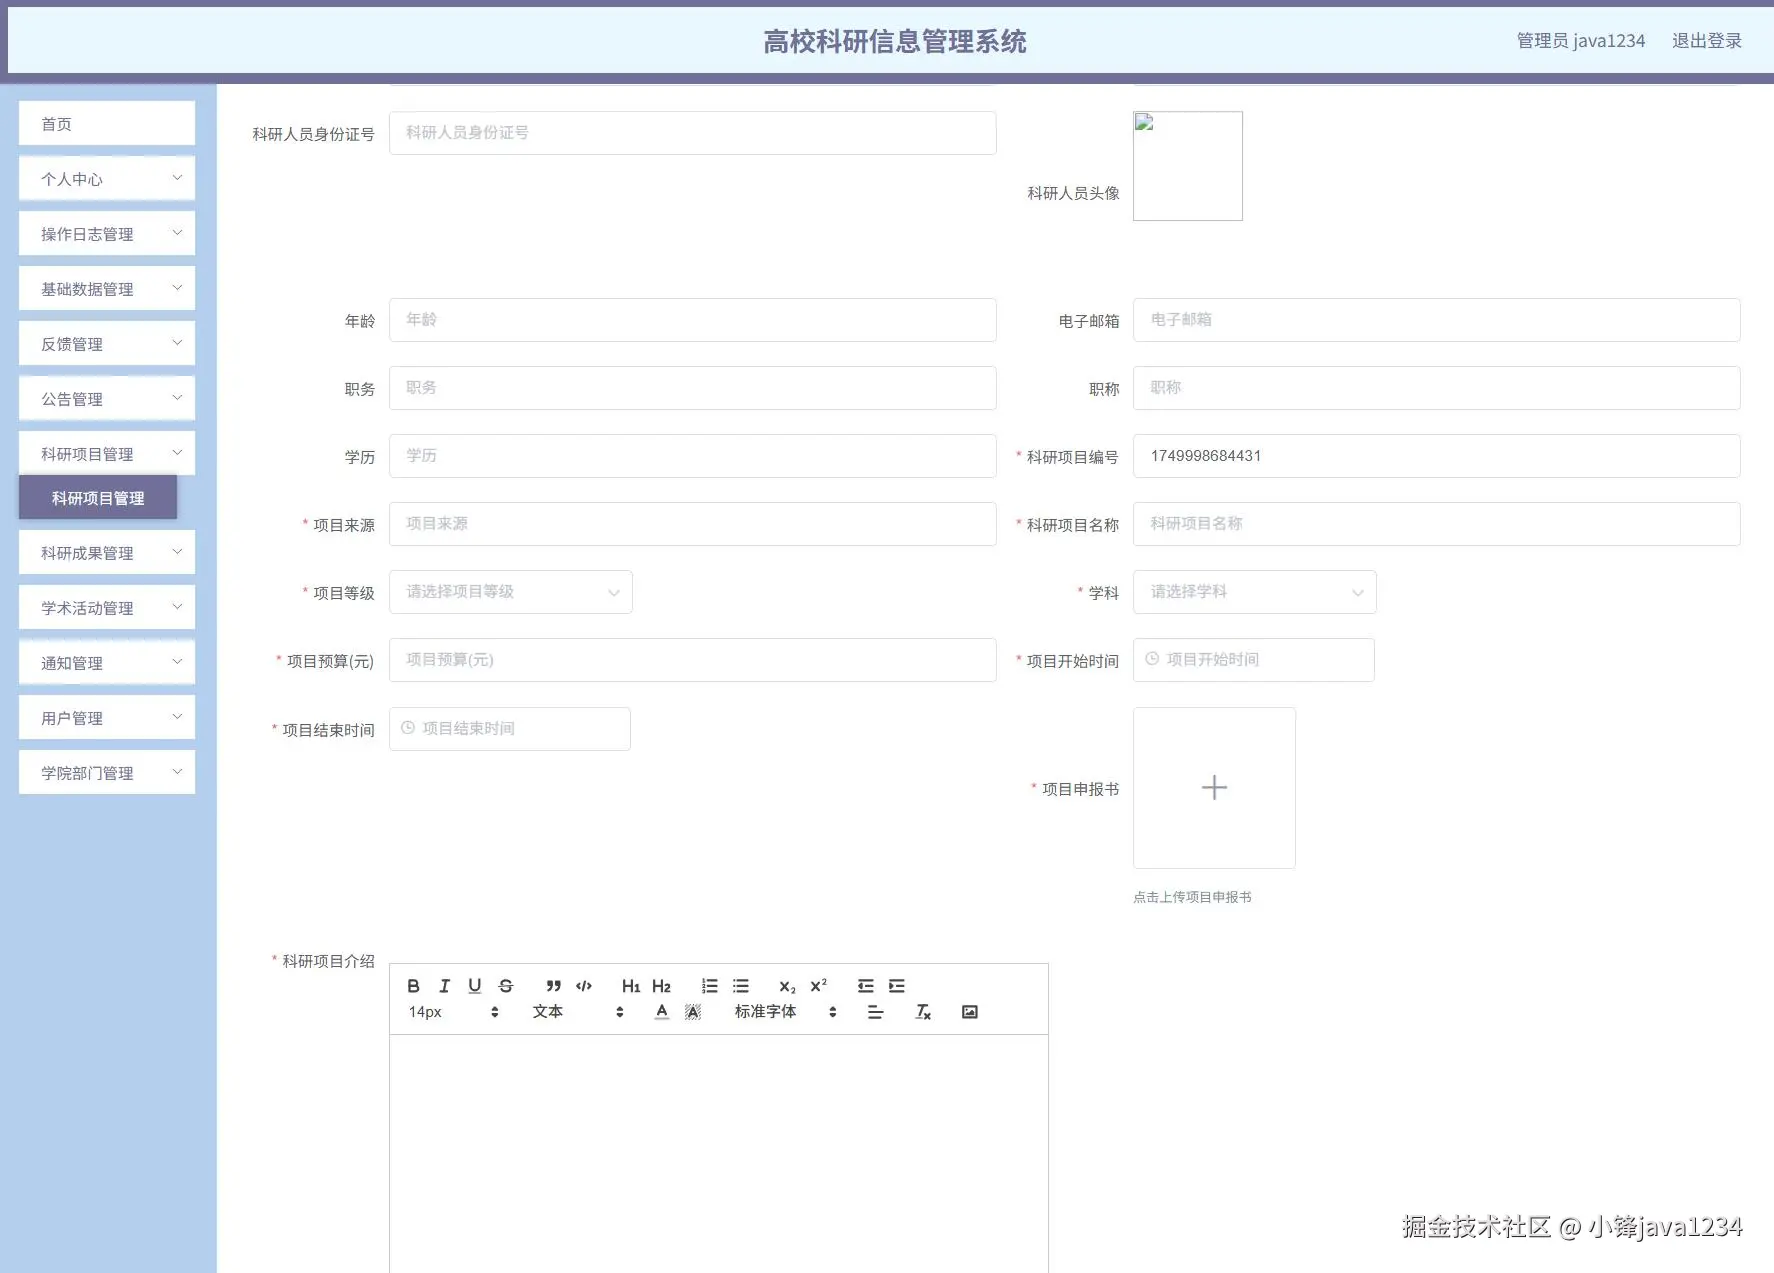This screenshot has width=1774, height=1273.
Task: Focus the 项目来源 input field
Action: [693, 524]
